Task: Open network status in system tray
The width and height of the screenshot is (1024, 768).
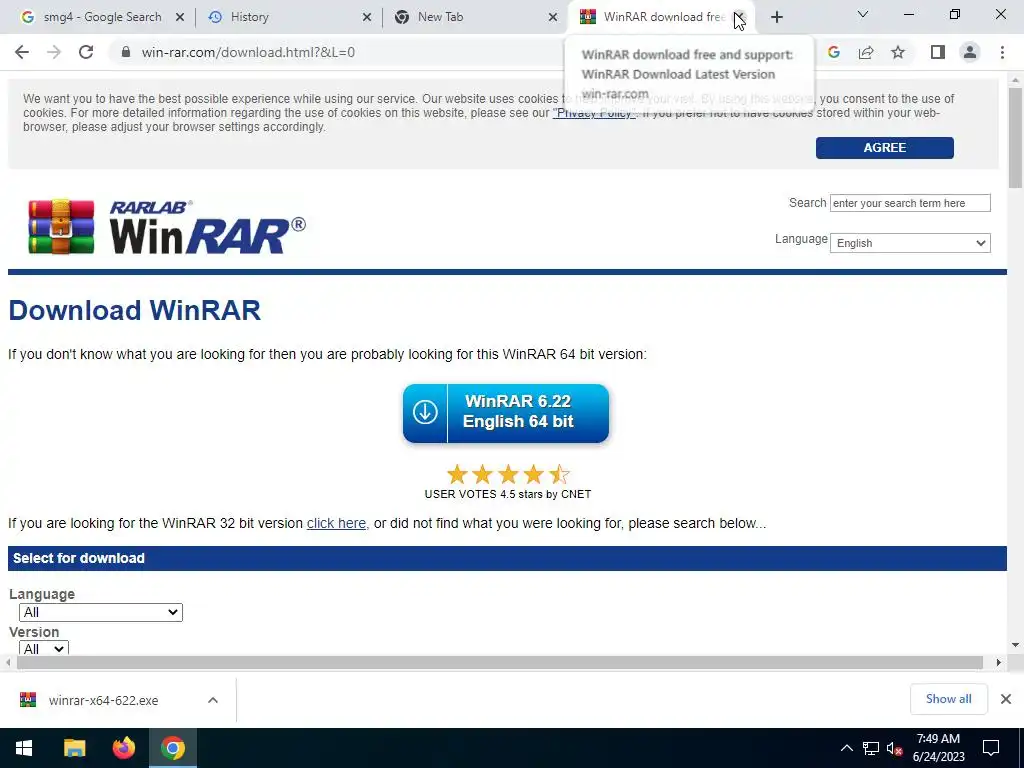Action: pos(871,748)
